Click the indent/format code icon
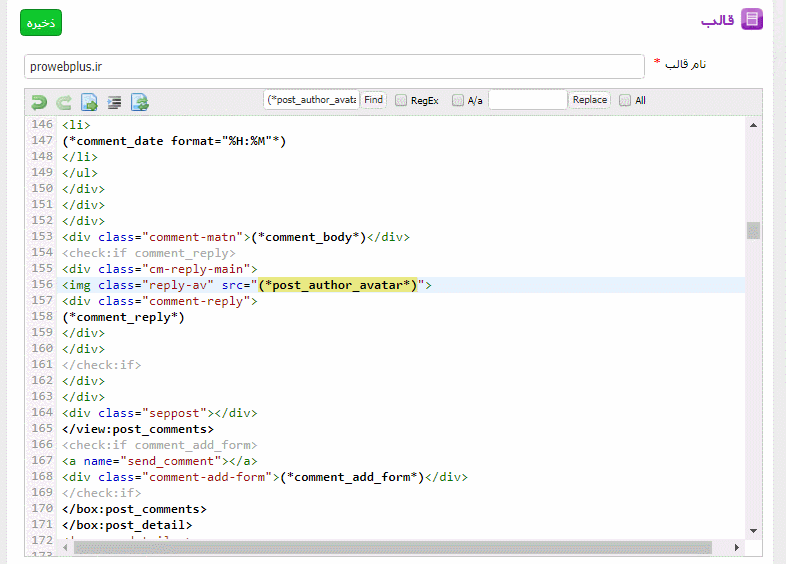Viewport: 786px width, 564px height. click(x=115, y=101)
